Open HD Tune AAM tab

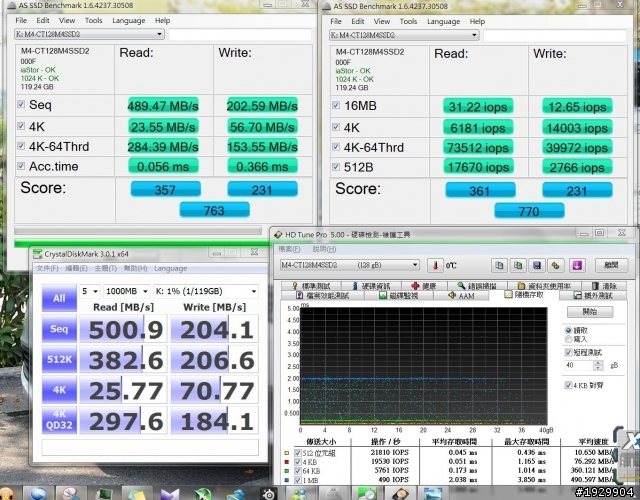pyautogui.click(x=461, y=296)
